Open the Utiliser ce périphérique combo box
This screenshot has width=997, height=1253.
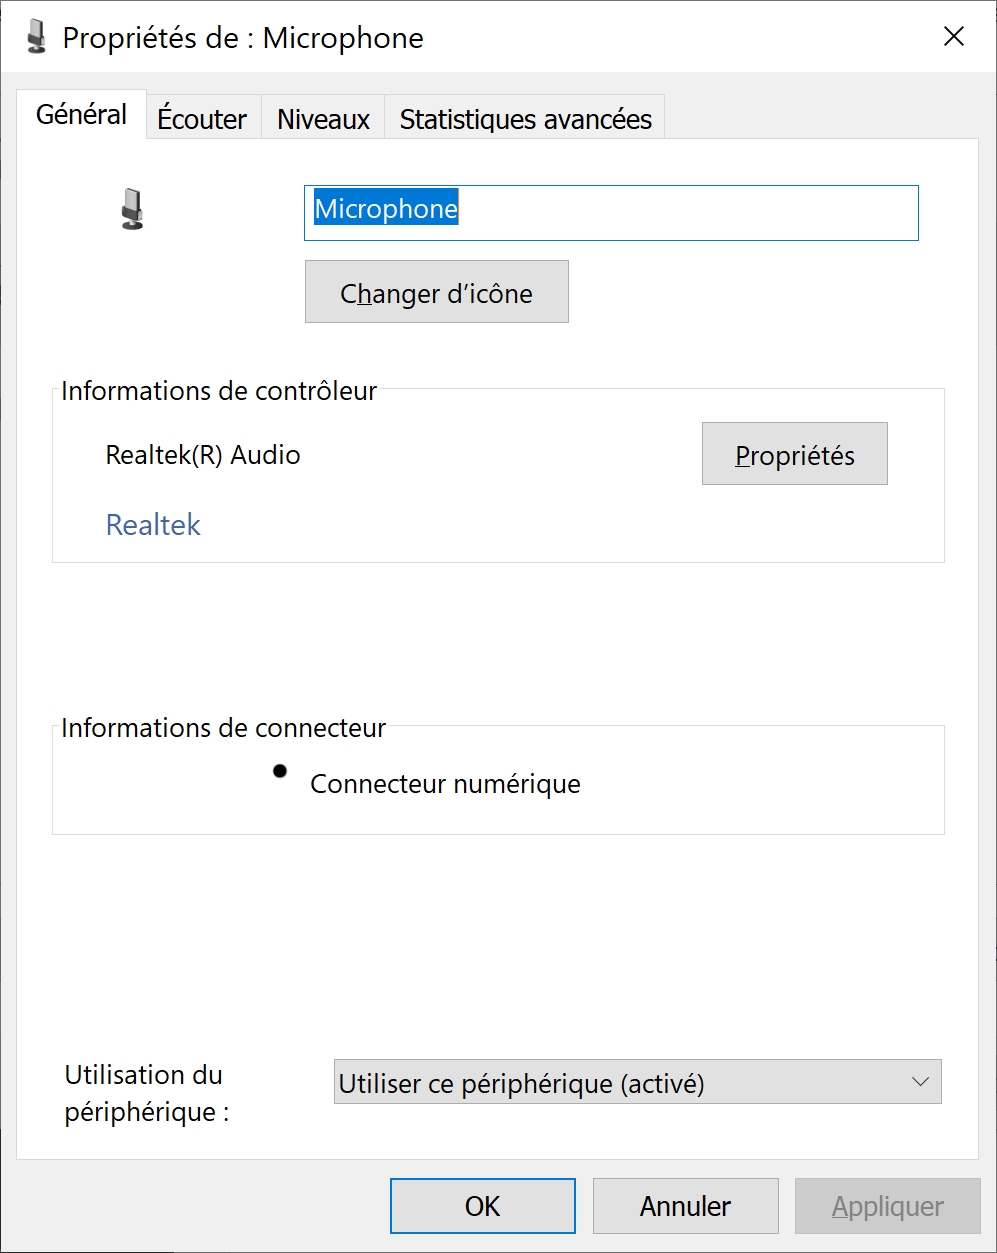pos(637,1082)
